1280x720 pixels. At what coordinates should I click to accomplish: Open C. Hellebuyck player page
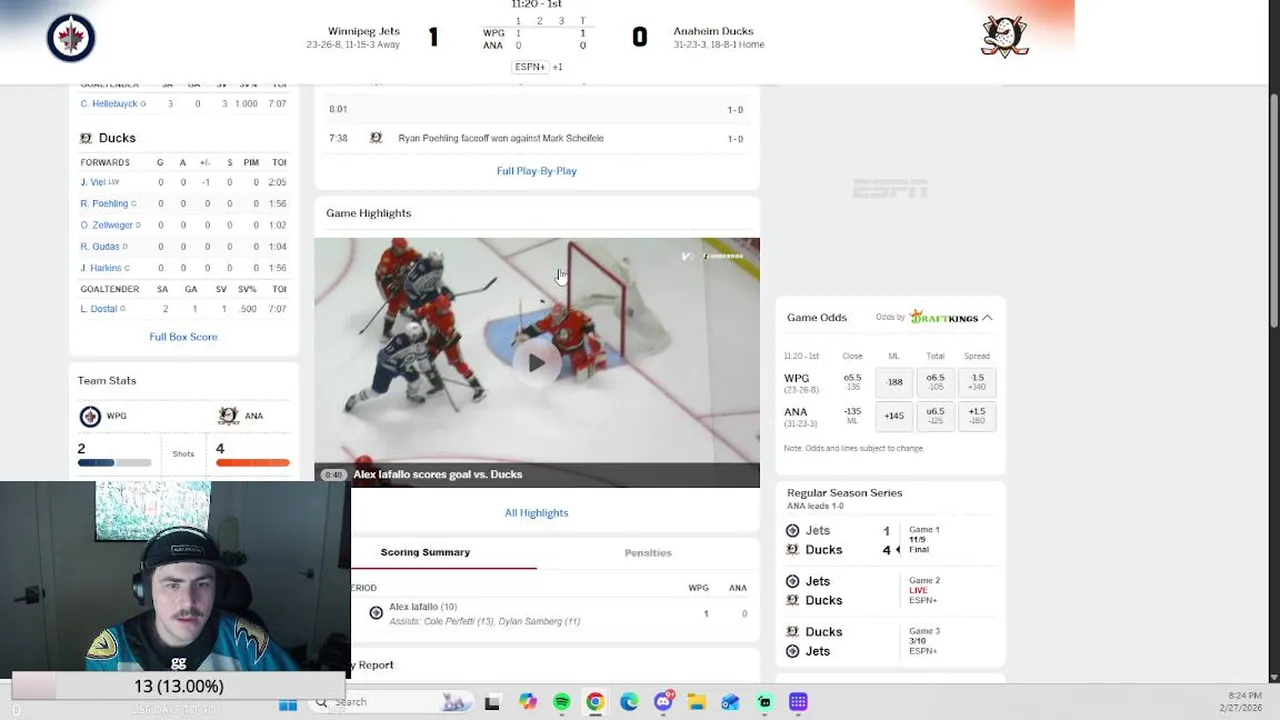click(x=109, y=104)
